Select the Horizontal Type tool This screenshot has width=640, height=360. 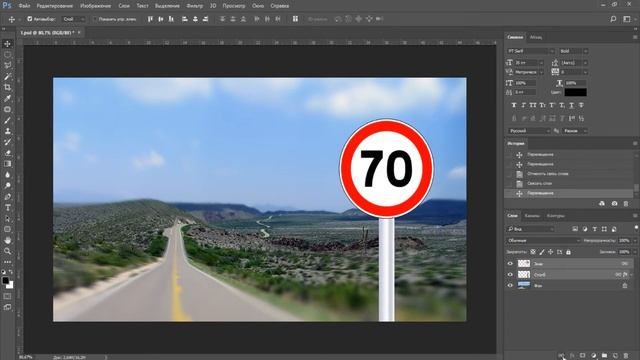click(7, 207)
